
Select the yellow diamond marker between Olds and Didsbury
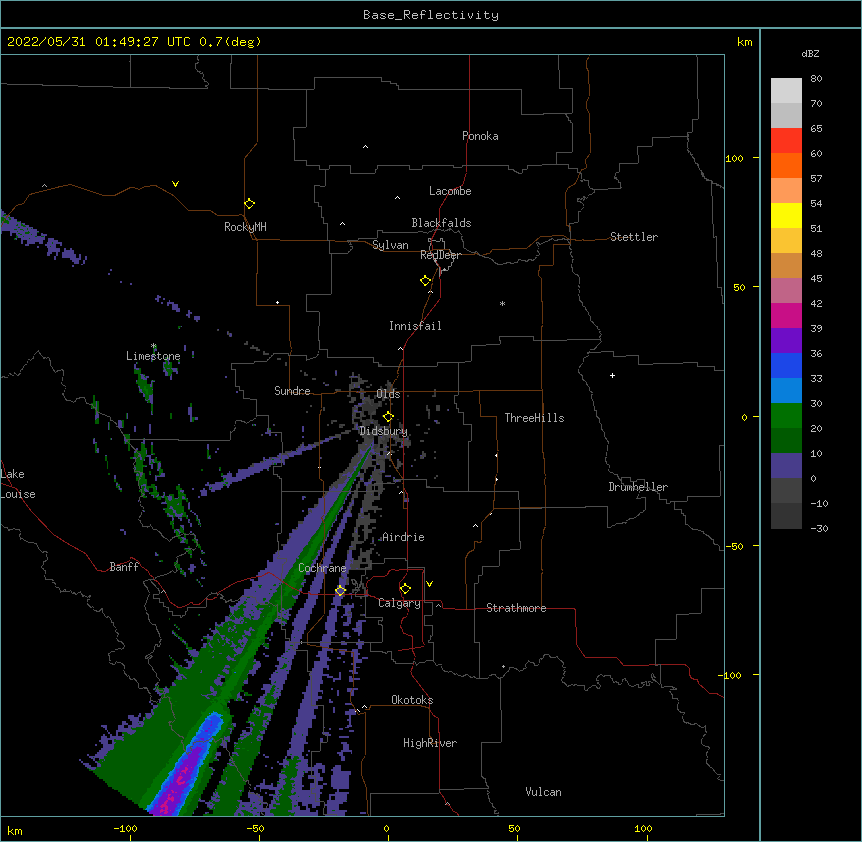tap(389, 417)
